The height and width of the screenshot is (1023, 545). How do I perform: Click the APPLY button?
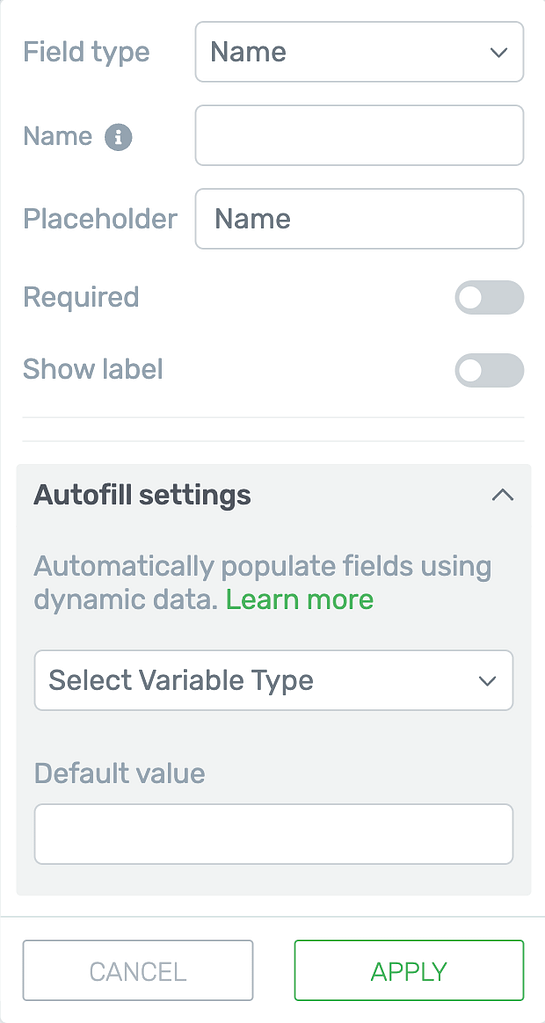[409, 970]
